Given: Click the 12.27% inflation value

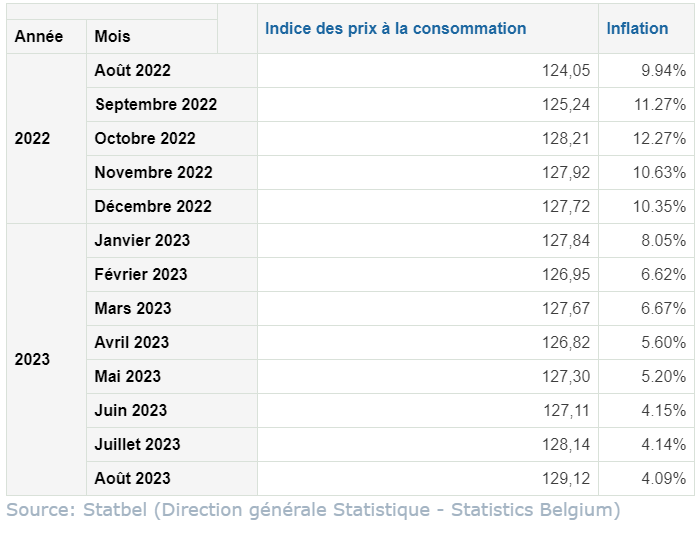Looking at the screenshot, I should [x=659, y=138].
